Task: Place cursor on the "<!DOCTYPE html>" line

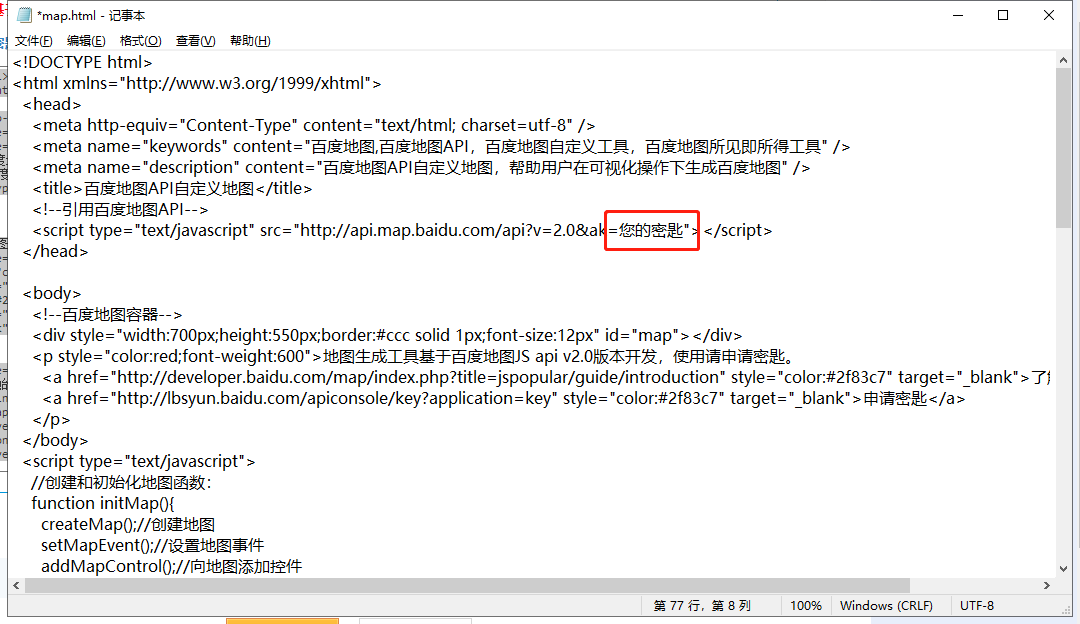Action: [83, 62]
